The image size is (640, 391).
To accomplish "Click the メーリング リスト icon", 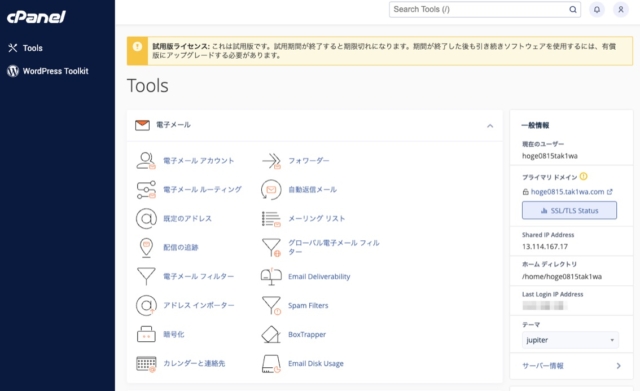I will pyautogui.click(x=271, y=219).
